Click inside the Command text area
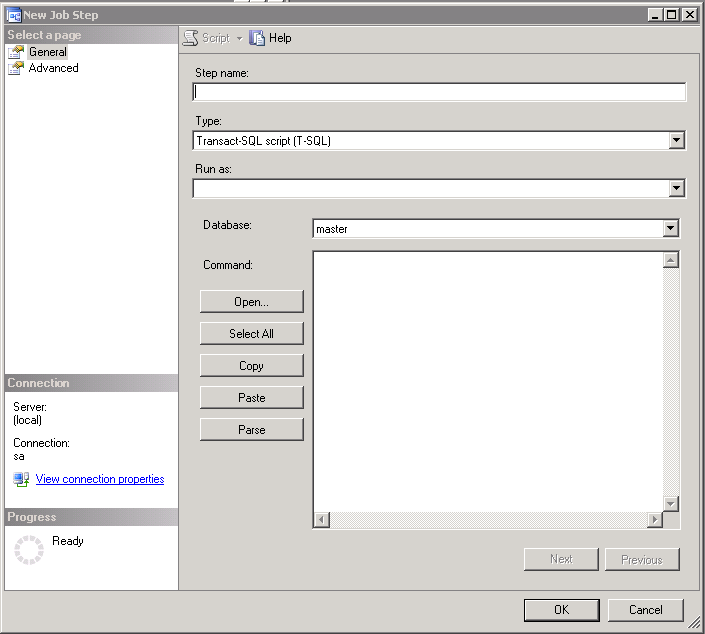 (488, 381)
